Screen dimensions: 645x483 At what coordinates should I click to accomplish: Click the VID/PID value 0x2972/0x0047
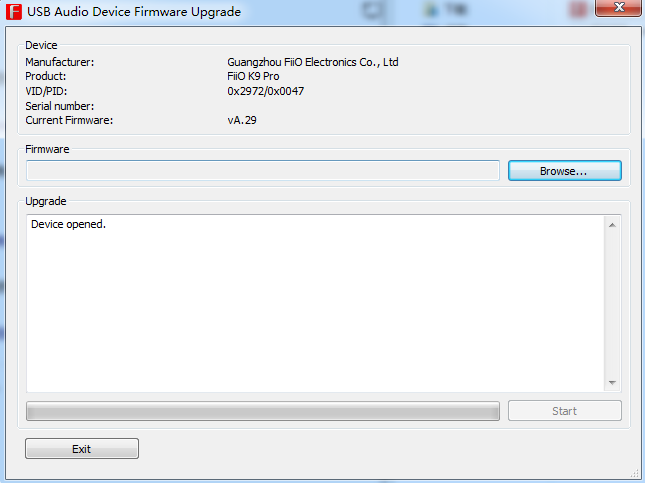(x=265, y=91)
